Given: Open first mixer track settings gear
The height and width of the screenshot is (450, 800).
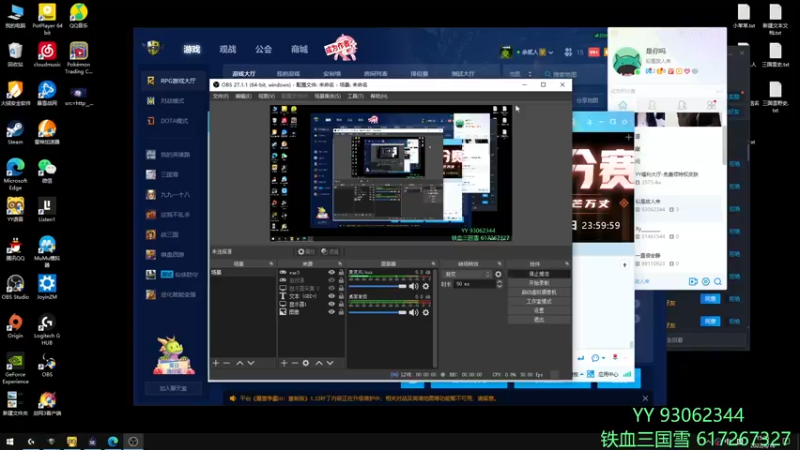Looking at the screenshot, I should click(426, 286).
